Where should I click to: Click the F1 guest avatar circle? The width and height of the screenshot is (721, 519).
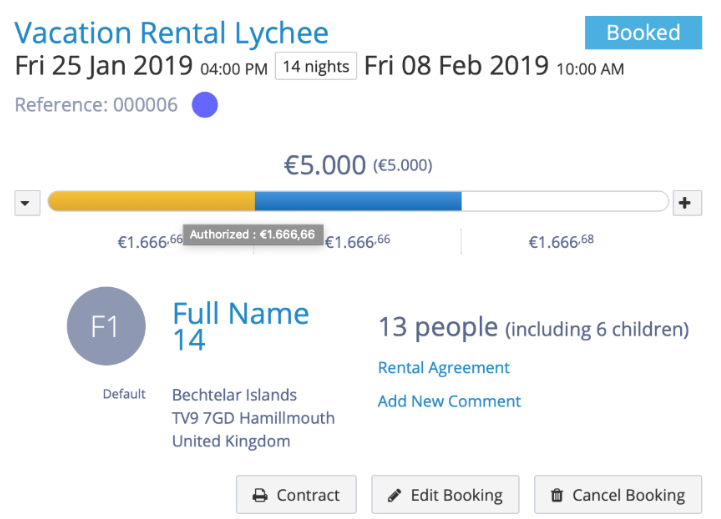(x=106, y=327)
